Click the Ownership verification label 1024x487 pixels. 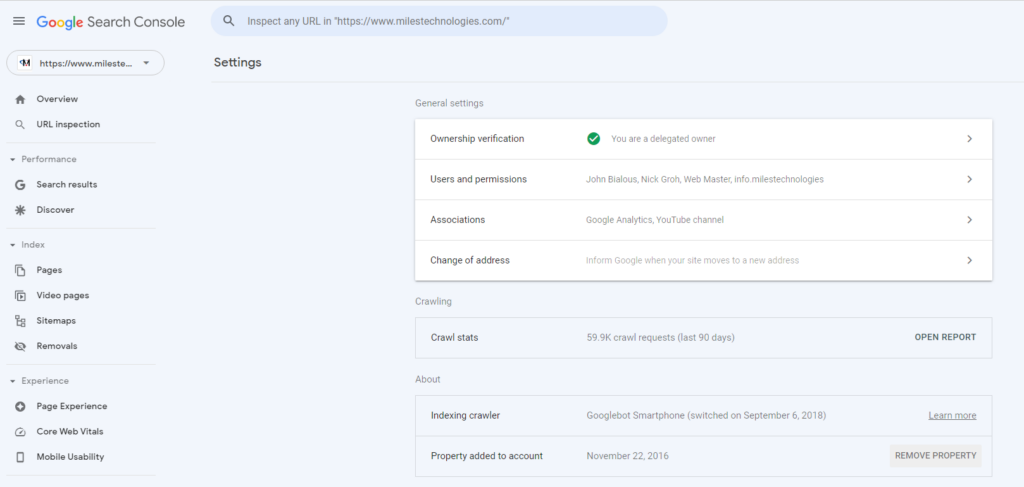pos(477,138)
